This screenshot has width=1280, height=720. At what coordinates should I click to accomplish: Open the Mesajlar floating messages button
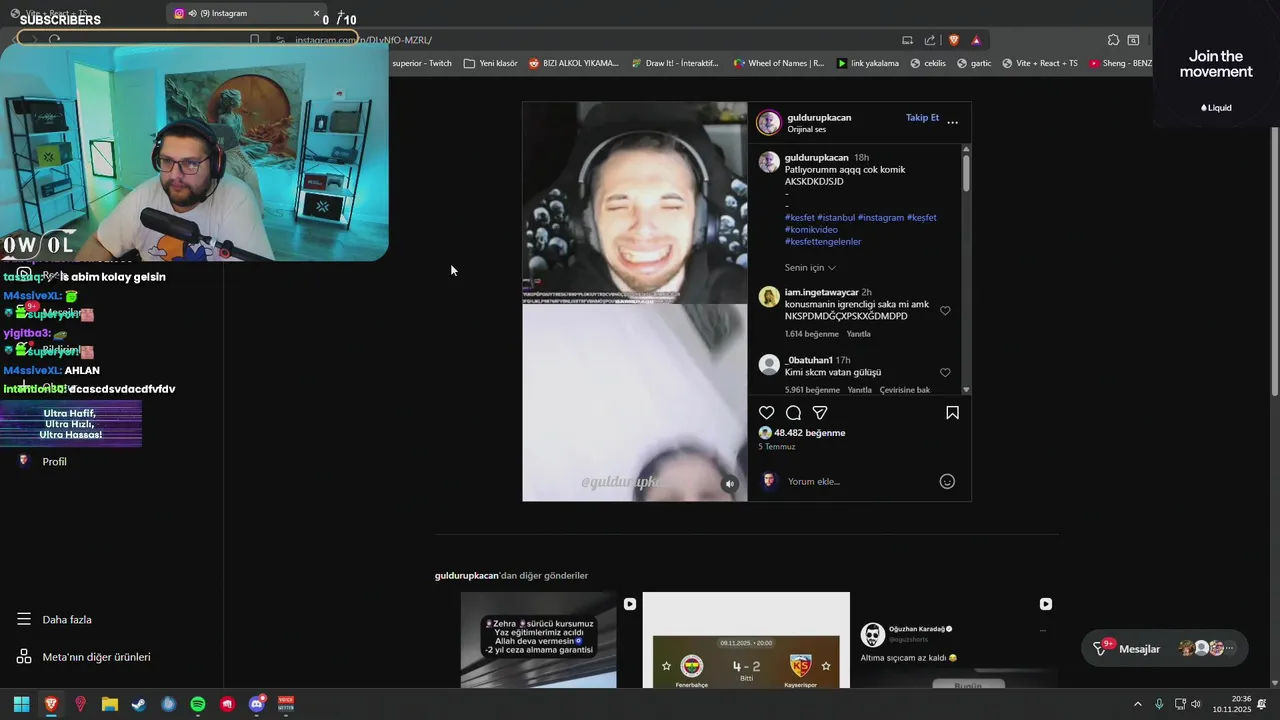1165,649
